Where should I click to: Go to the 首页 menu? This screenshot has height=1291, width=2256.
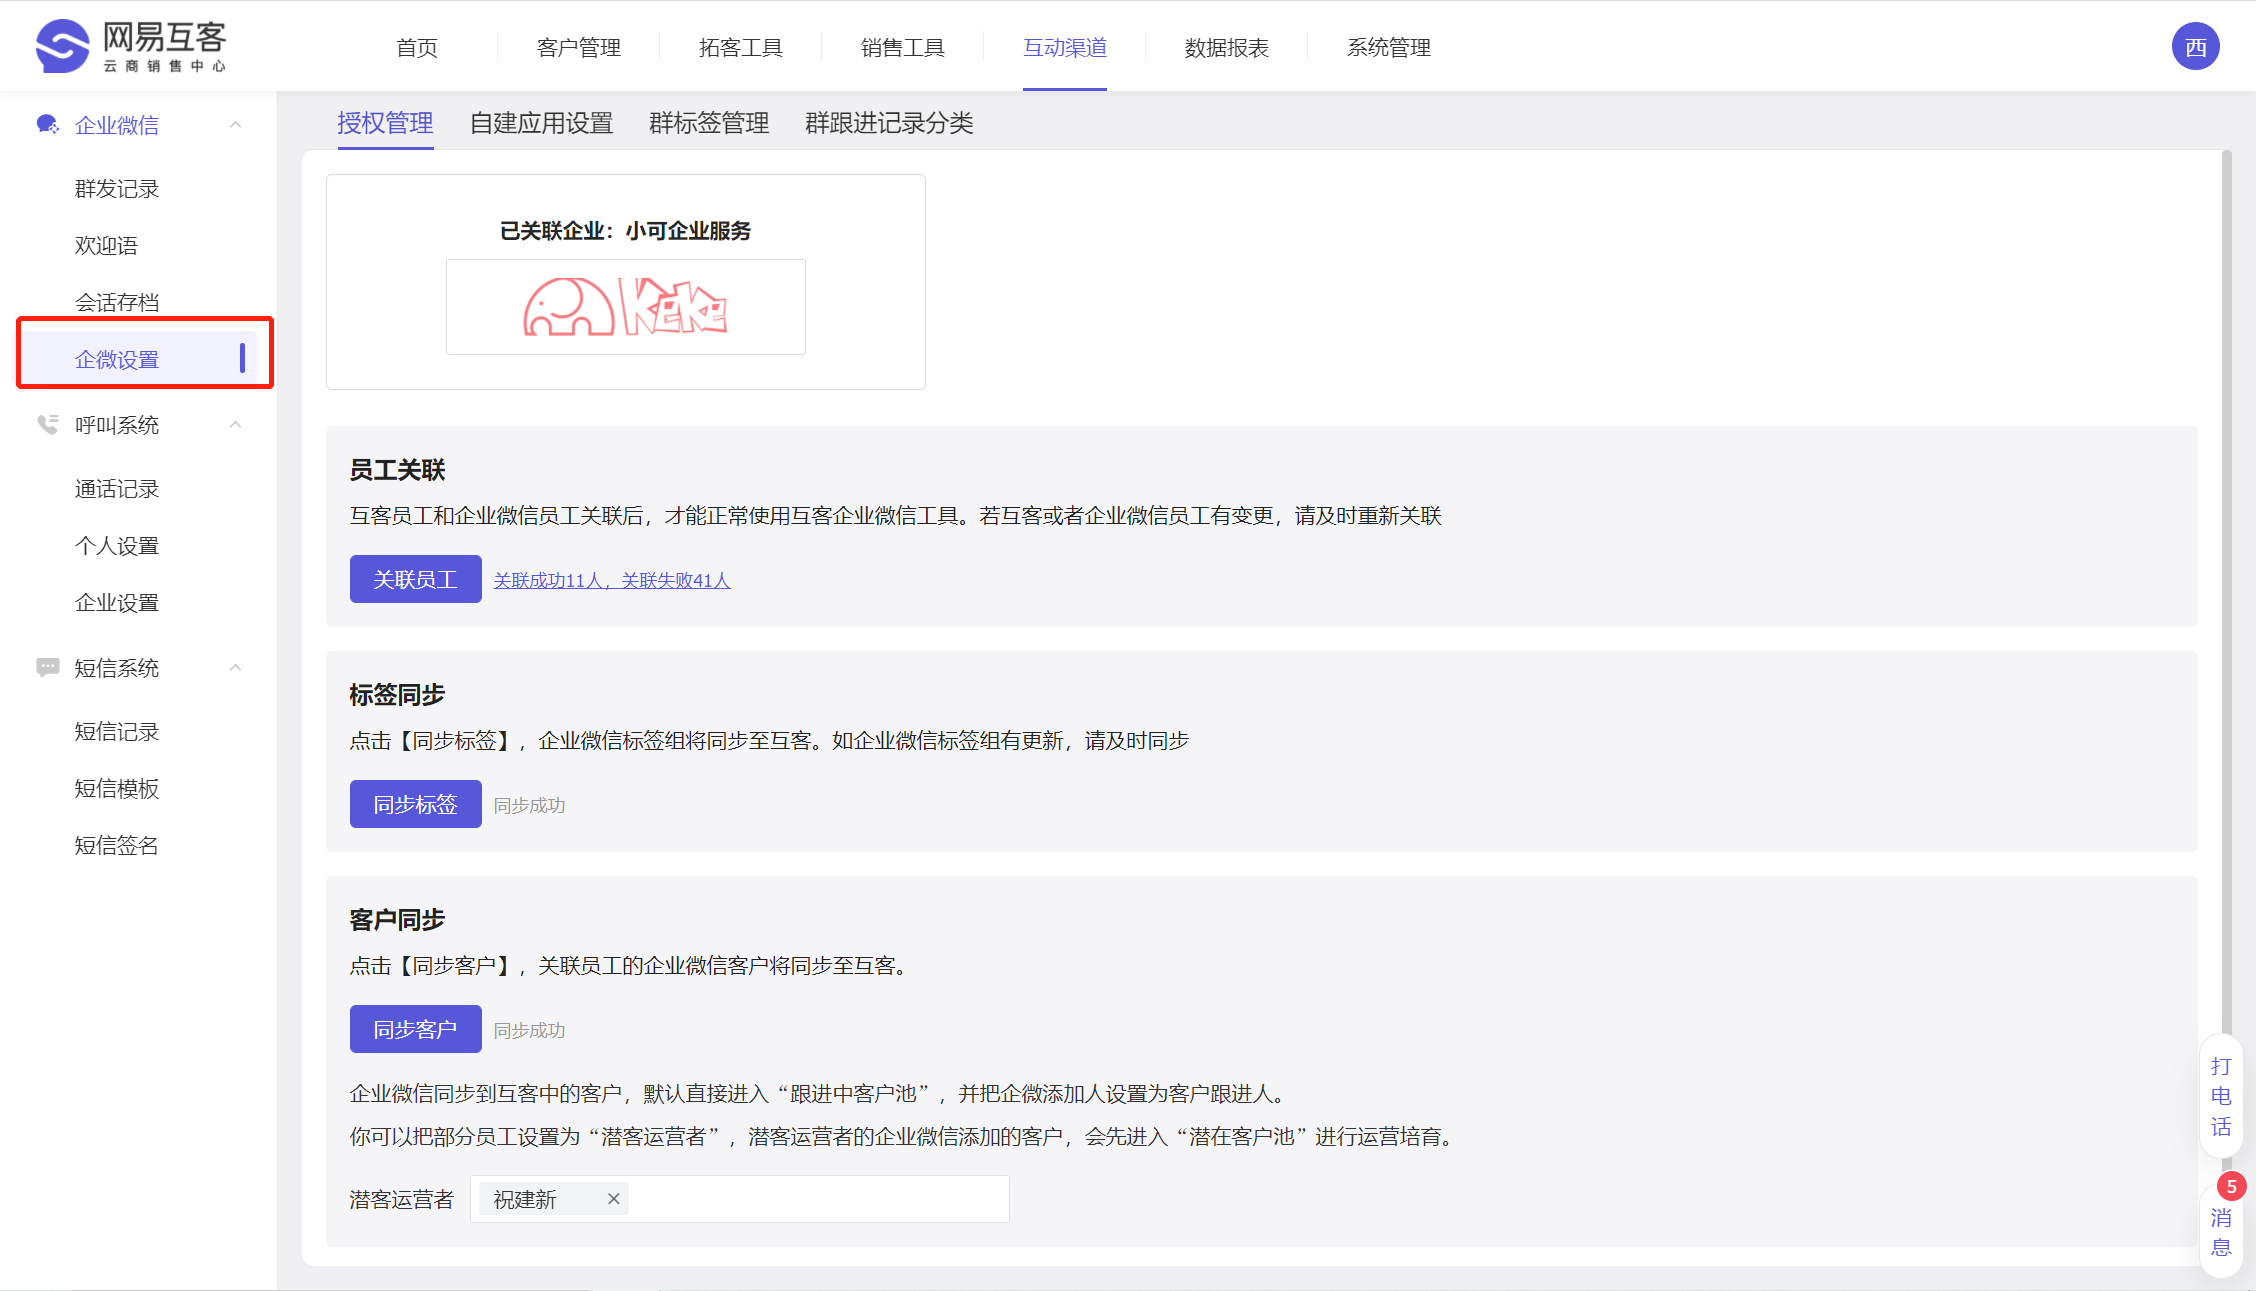(x=417, y=47)
